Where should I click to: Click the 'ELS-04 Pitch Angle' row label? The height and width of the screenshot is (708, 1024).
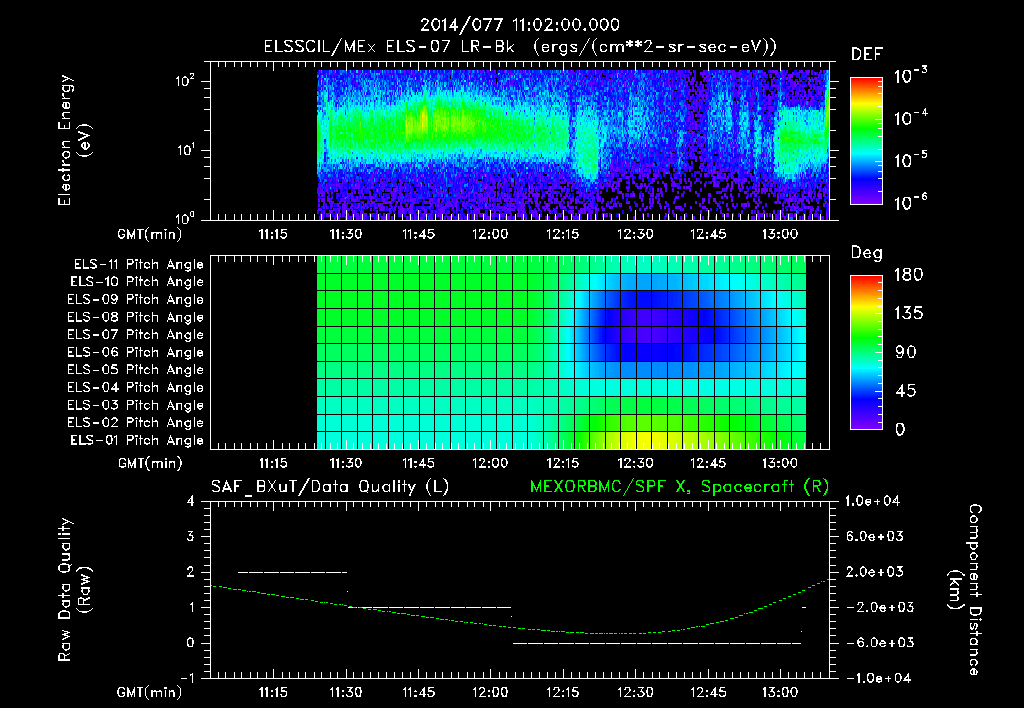point(135,388)
